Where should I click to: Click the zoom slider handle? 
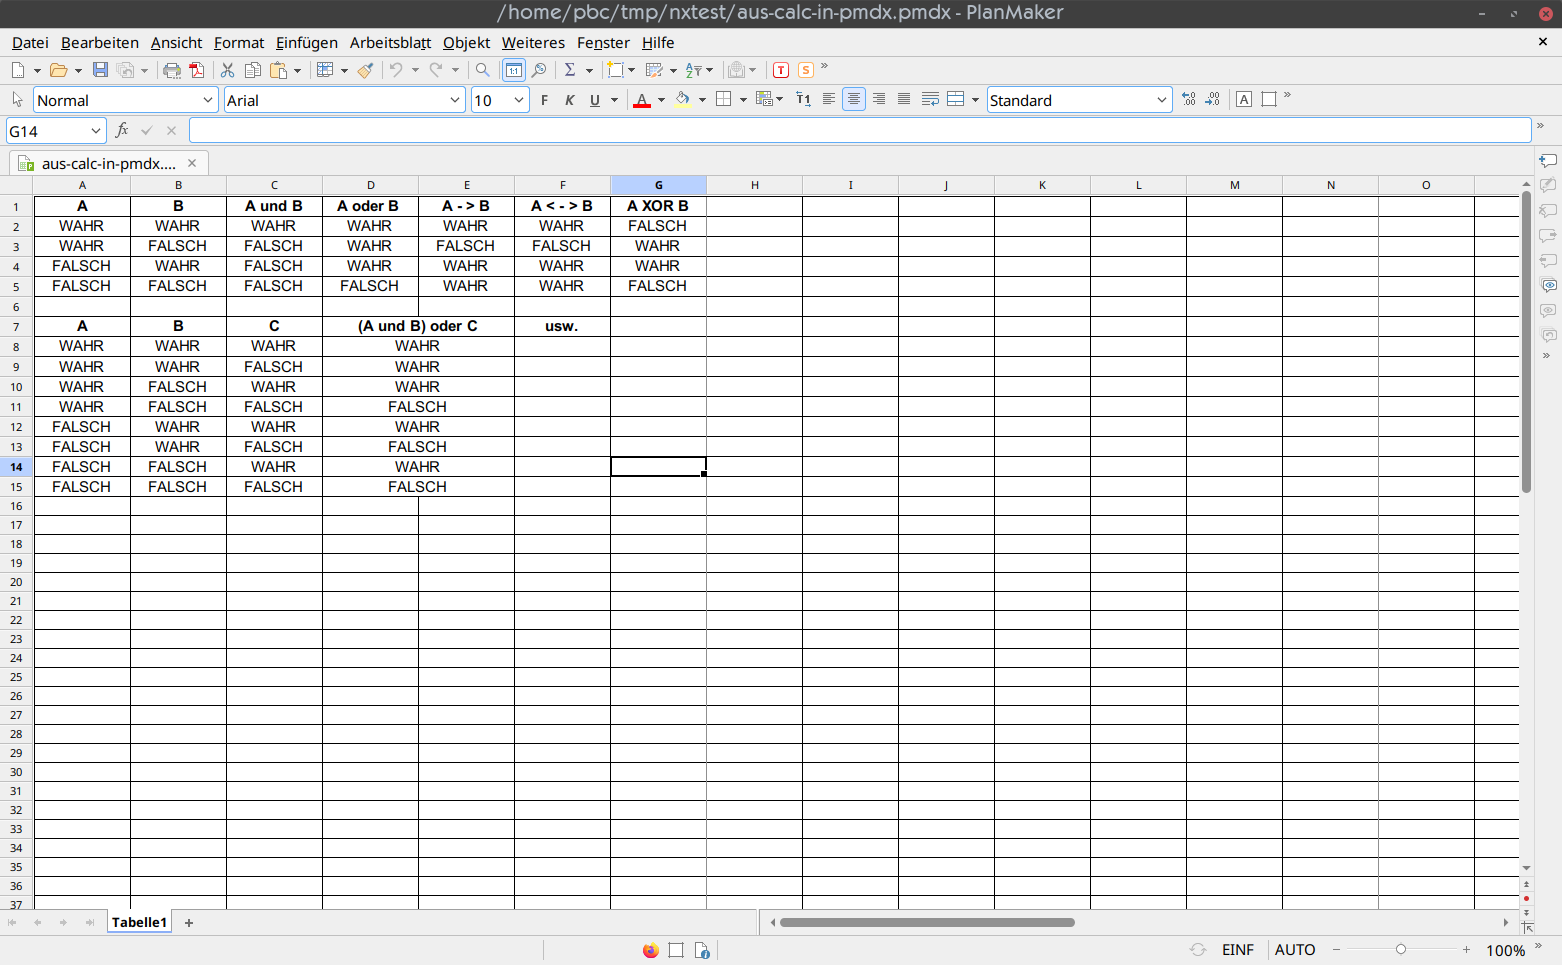click(x=1401, y=950)
